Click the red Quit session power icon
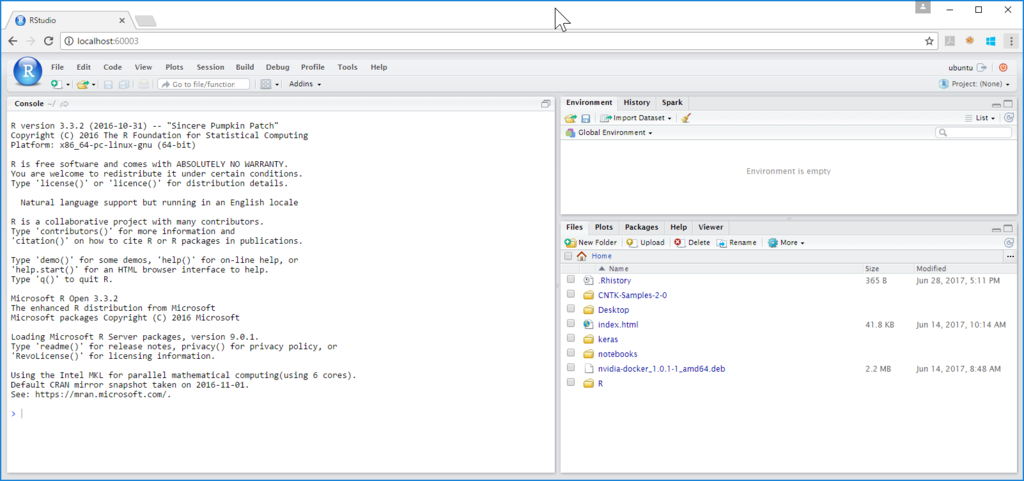This screenshot has height=481, width=1024. (1003, 67)
